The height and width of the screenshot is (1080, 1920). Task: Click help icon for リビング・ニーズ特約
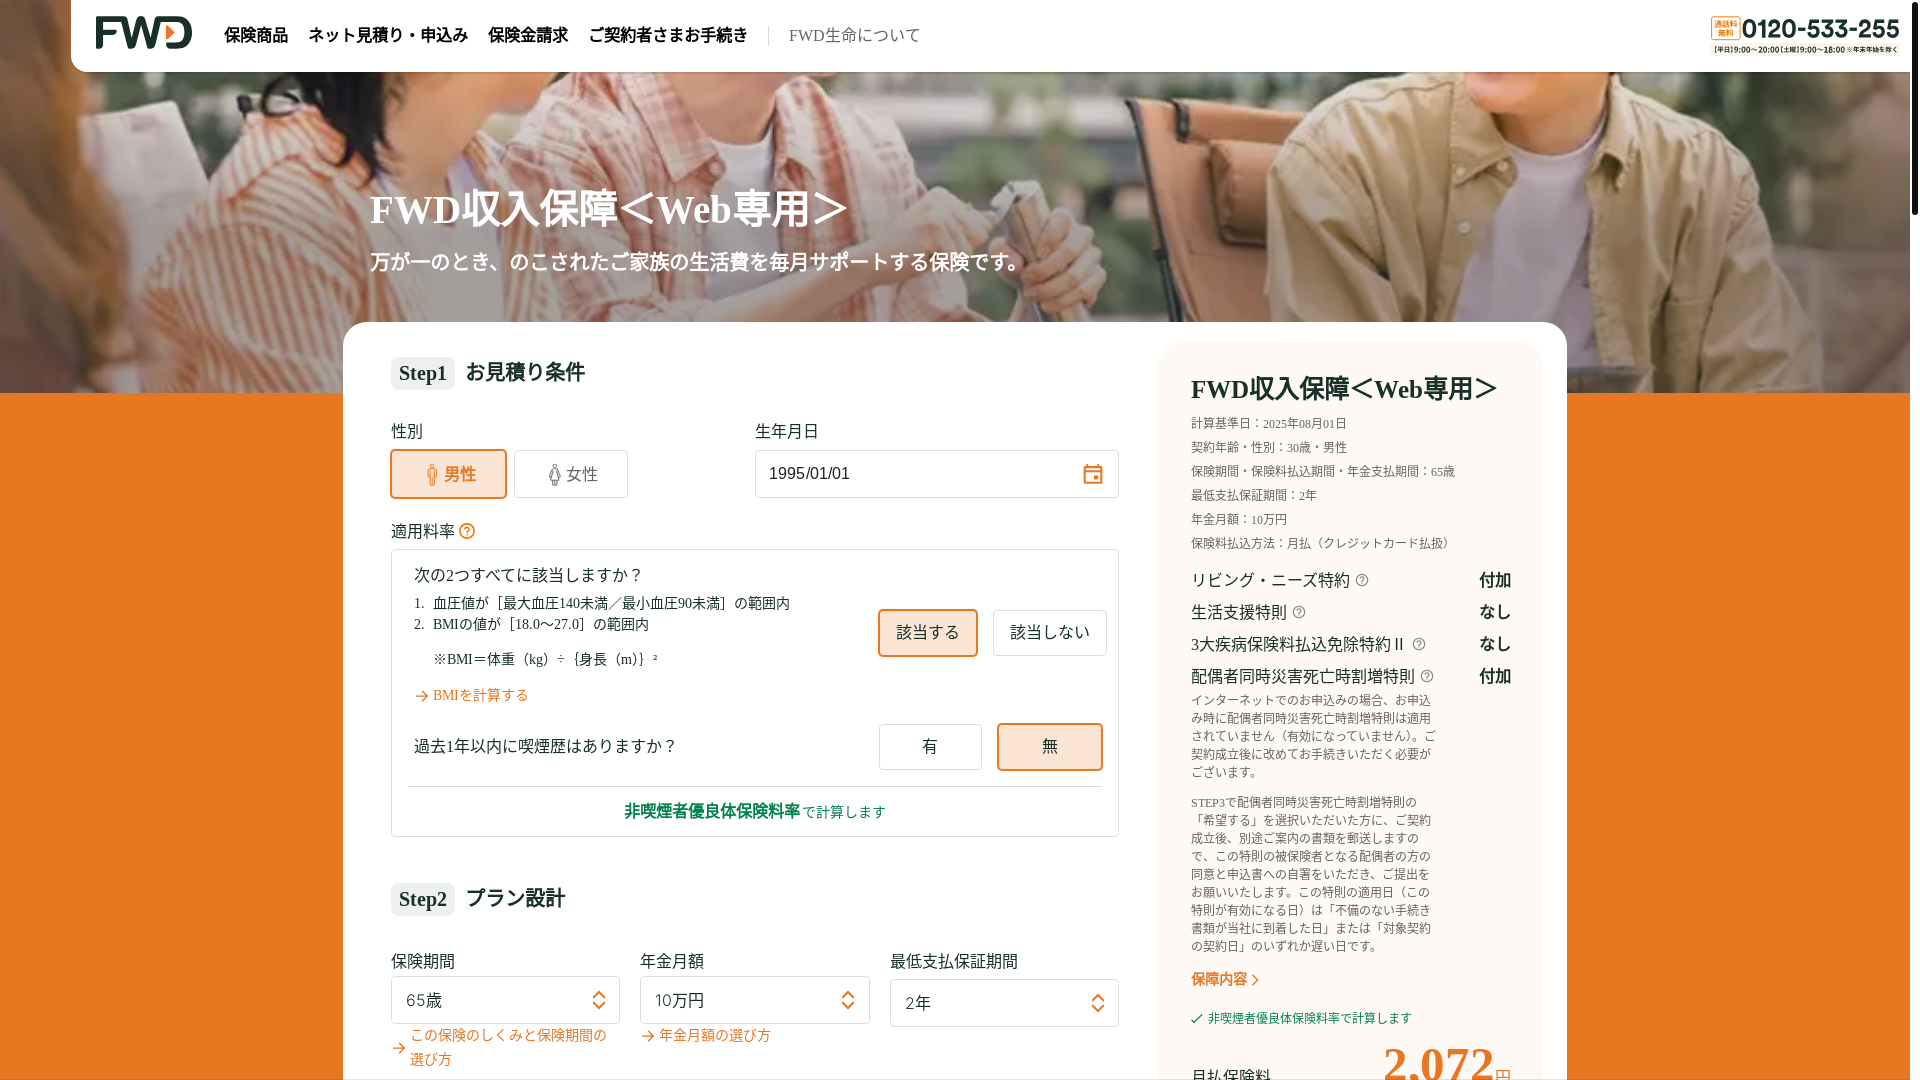[1362, 580]
